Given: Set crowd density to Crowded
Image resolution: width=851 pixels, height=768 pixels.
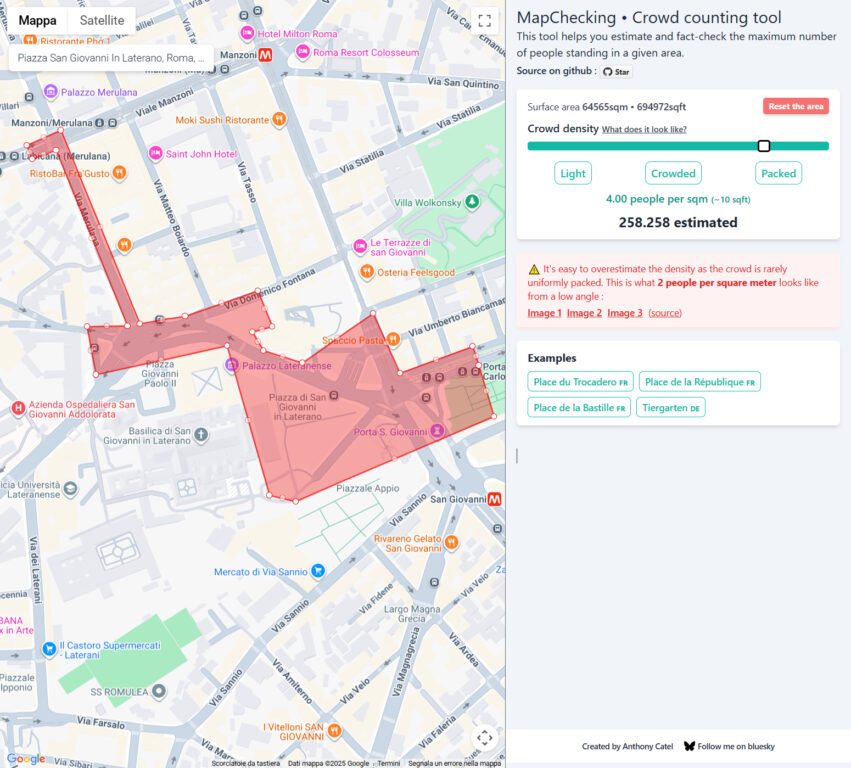Looking at the screenshot, I should pos(673,173).
